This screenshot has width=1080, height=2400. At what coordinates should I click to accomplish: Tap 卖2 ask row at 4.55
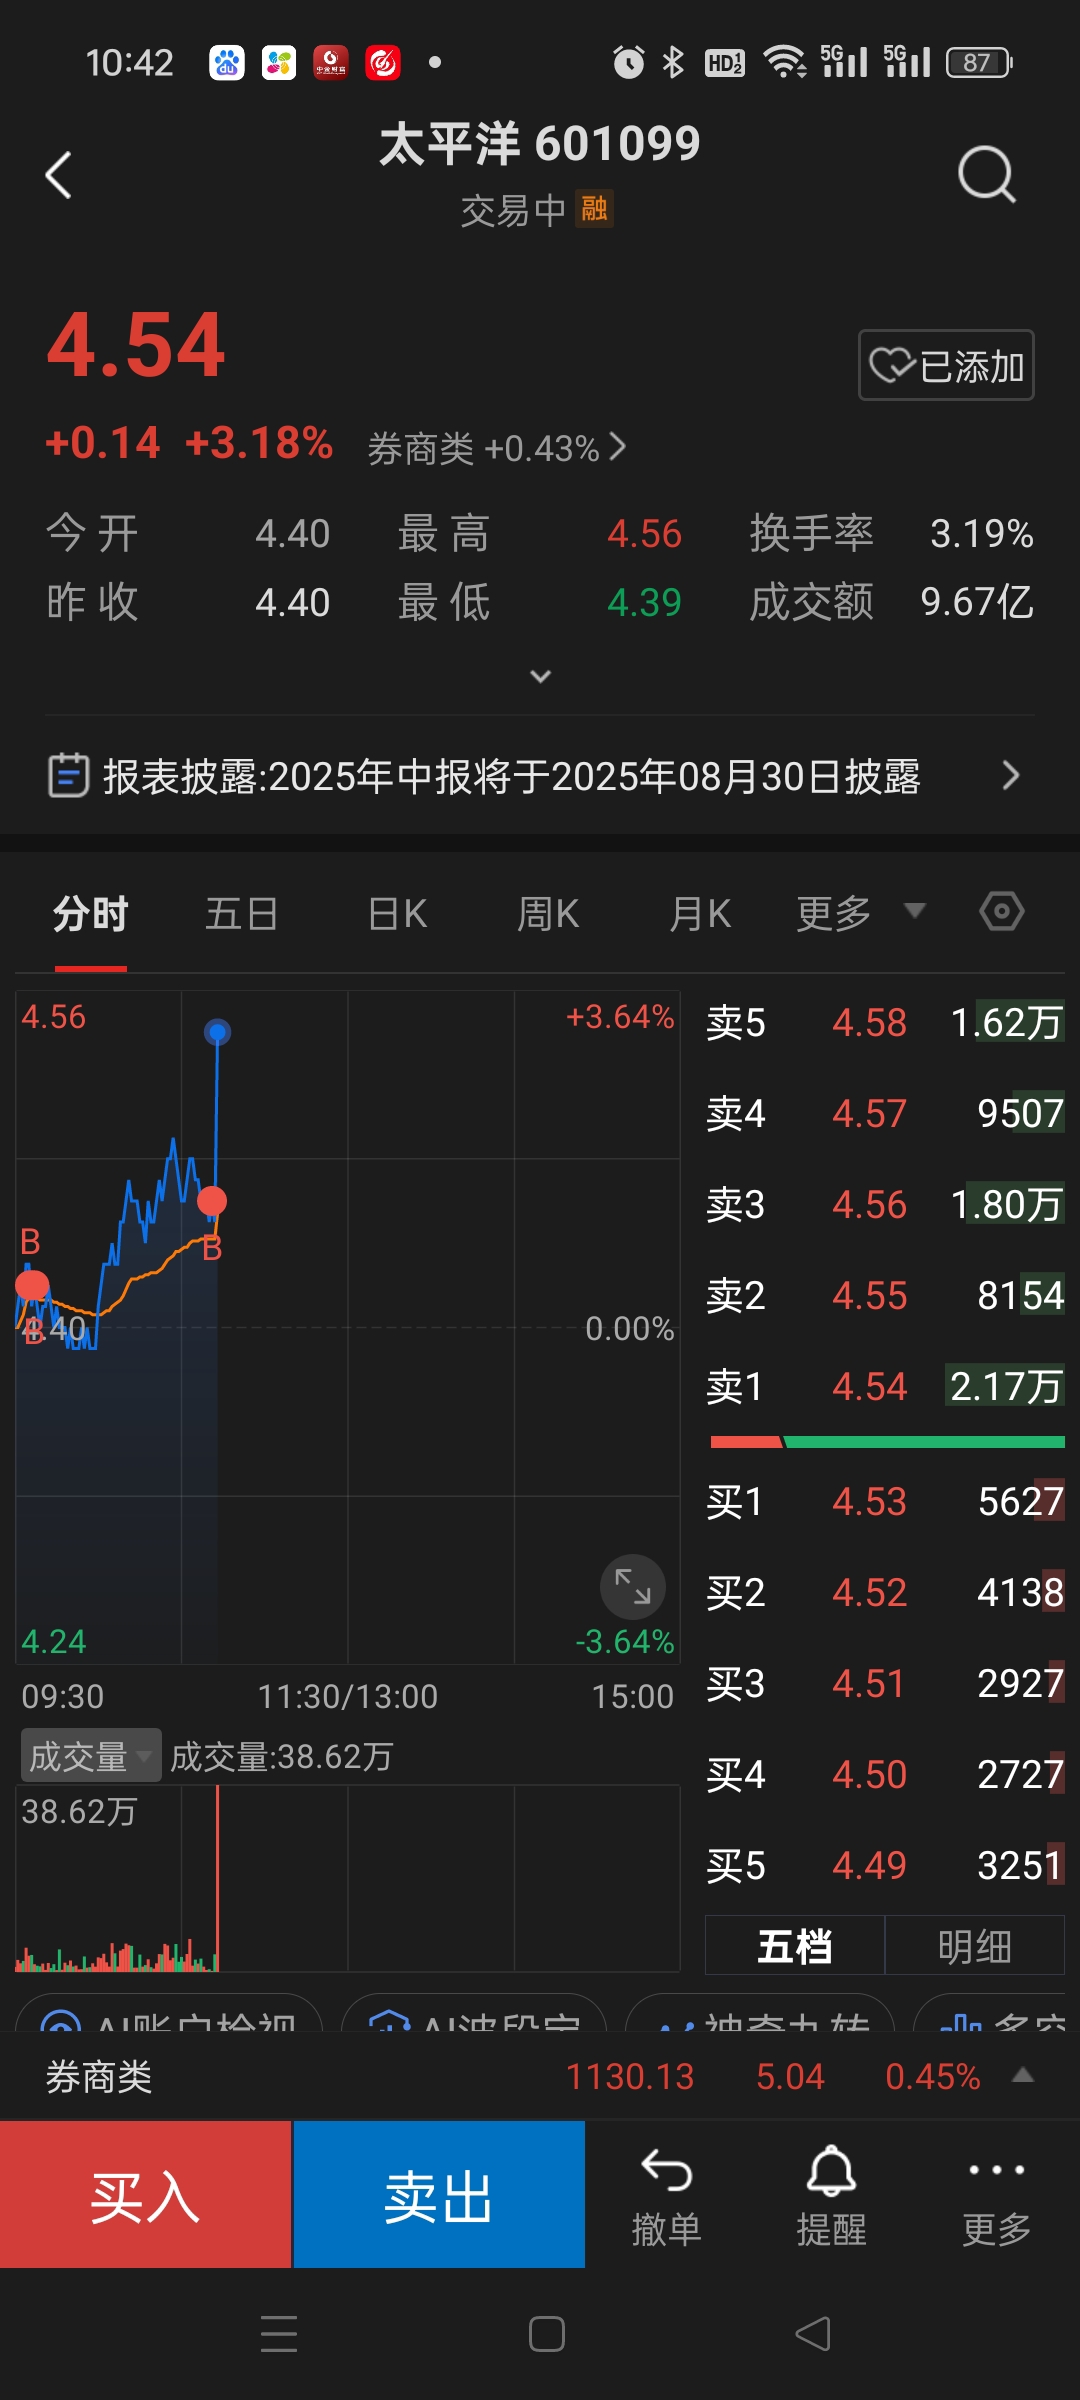(885, 1296)
